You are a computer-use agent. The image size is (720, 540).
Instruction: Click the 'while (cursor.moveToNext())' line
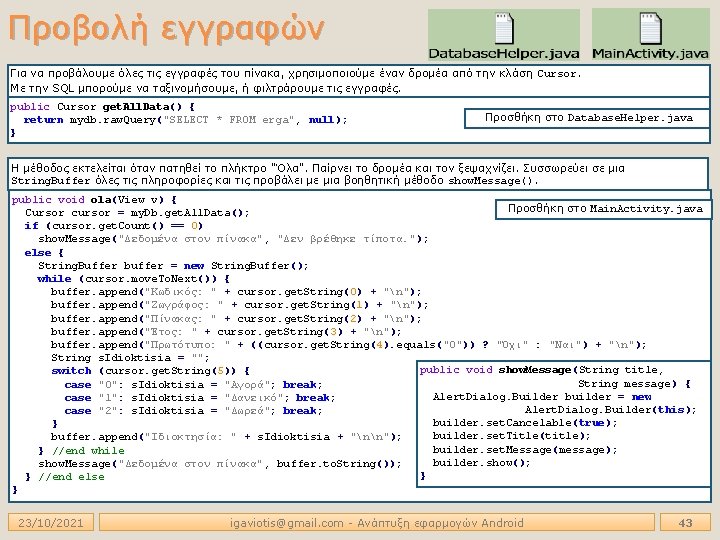click(x=133, y=279)
